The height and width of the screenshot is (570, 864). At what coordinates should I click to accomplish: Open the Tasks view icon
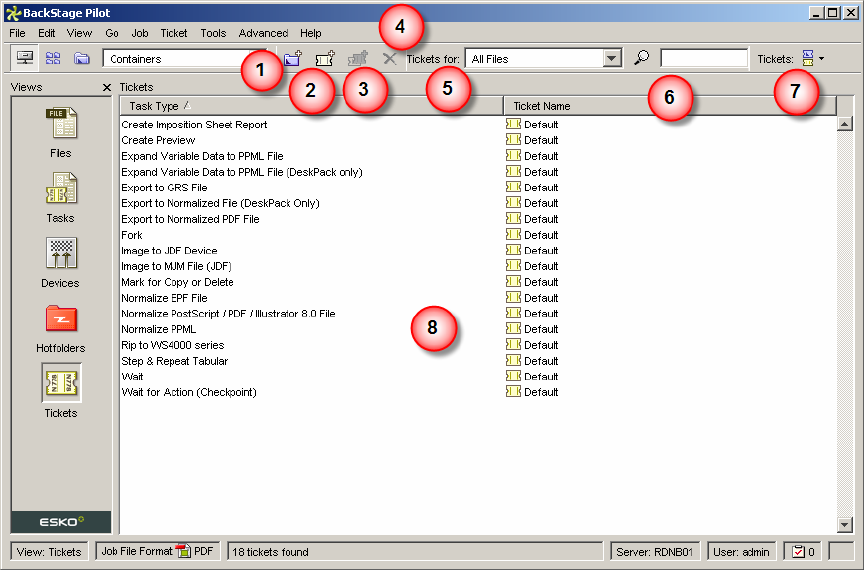[x=61, y=188]
